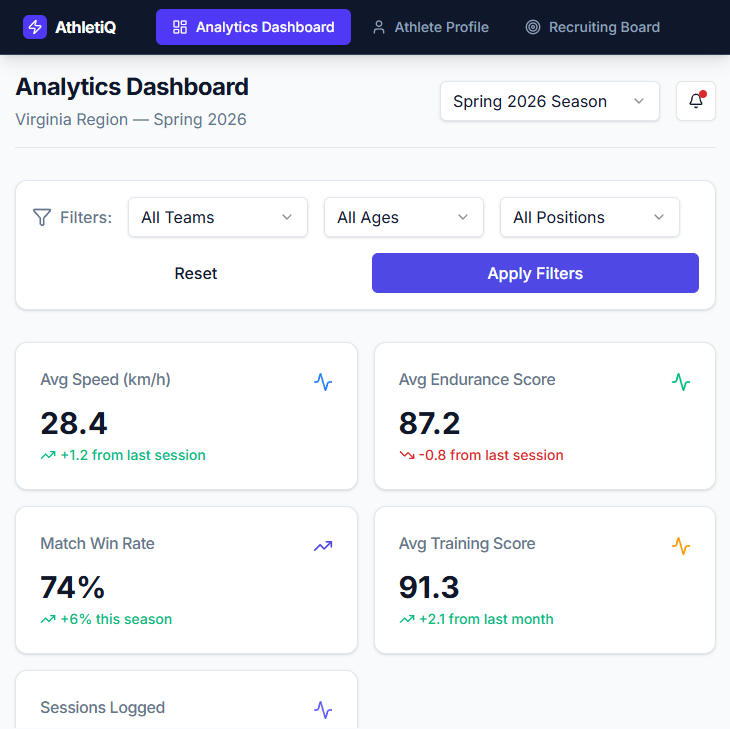Click the Match Win Rate trending icon
The image size is (730, 729).
coord(323,546)
